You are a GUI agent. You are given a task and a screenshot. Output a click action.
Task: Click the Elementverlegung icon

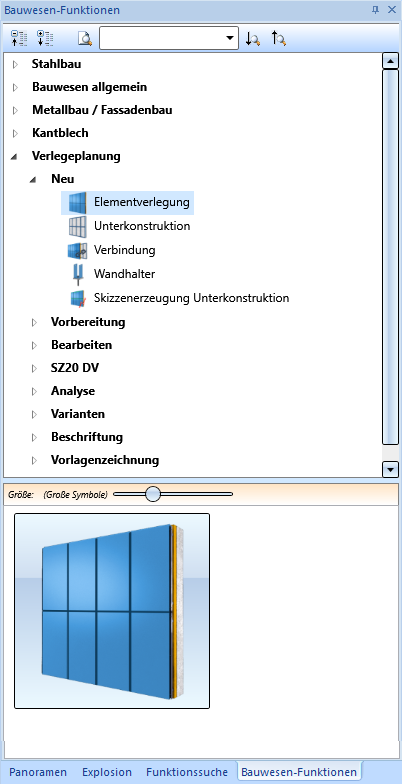[x=77, y=202]
